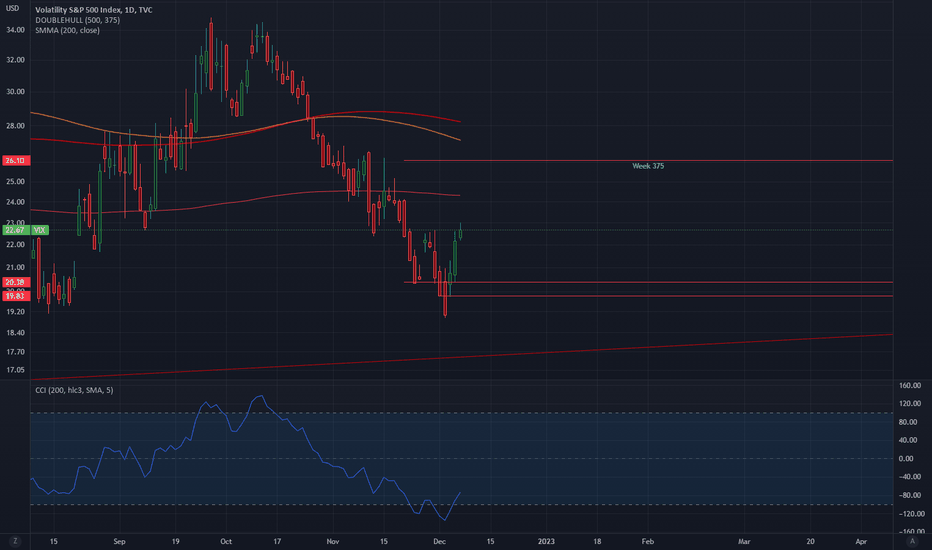This screenshot has width=932, height=550.
Task: Click the green 22.67 VIX price label
Action: 26,230
